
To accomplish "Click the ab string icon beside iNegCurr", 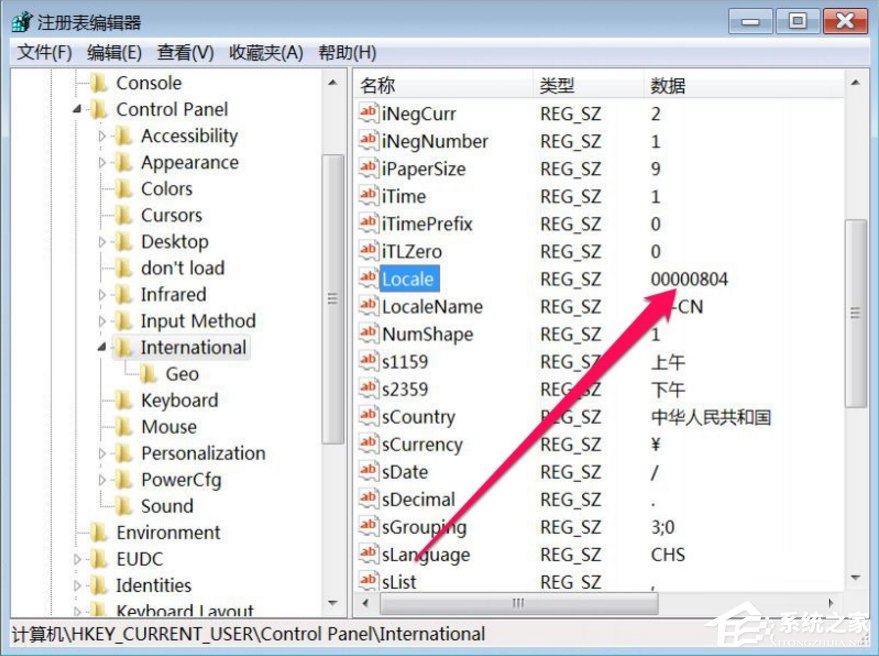I will click(367, 113).
